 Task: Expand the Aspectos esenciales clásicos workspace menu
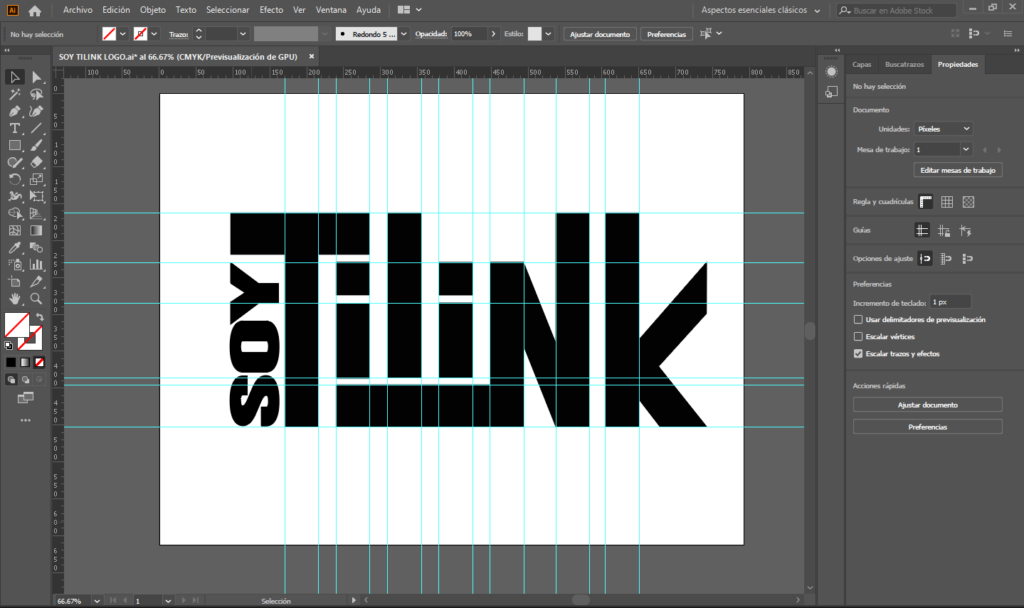(x=760, y=10)
